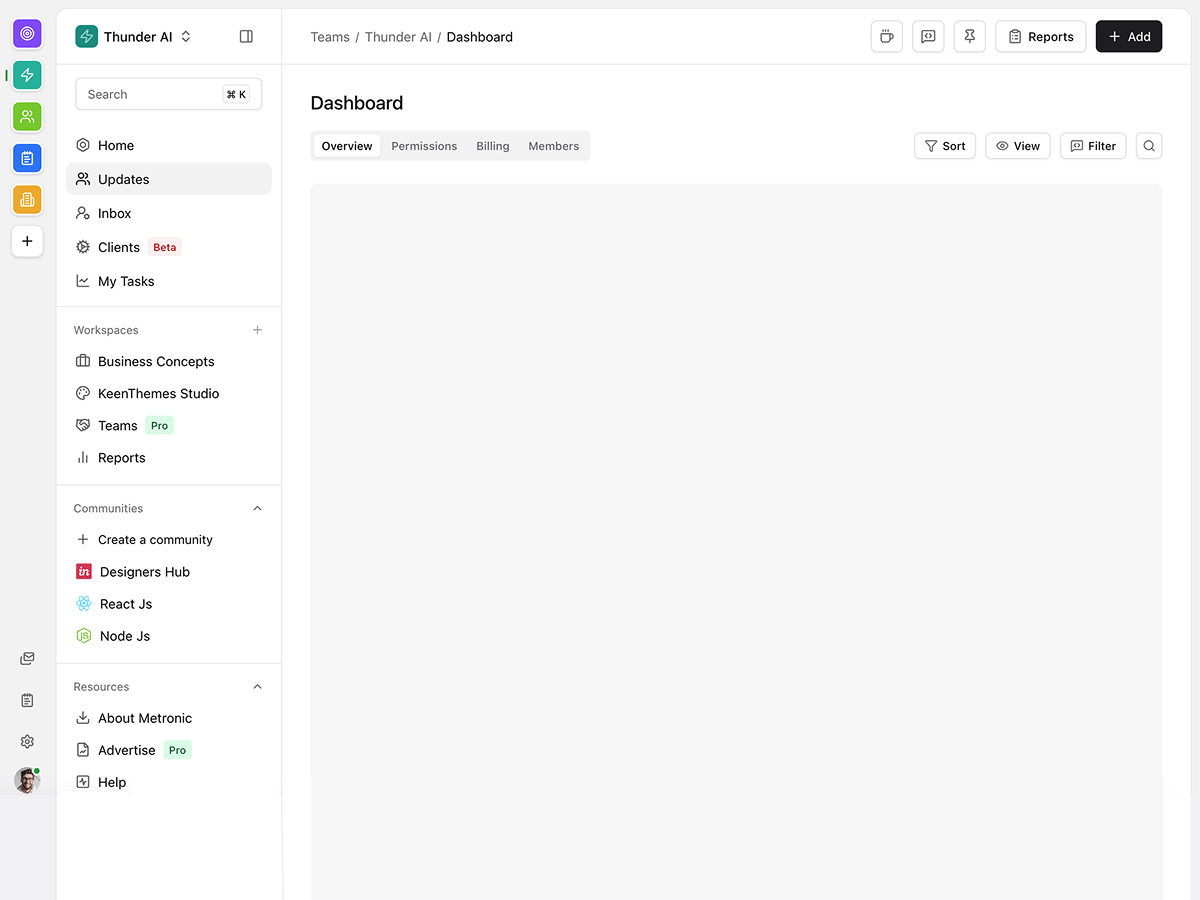Open the orange building app icon
This screenshot has width=1200, height=900.
pyautogui.click(x=27, y=200)
